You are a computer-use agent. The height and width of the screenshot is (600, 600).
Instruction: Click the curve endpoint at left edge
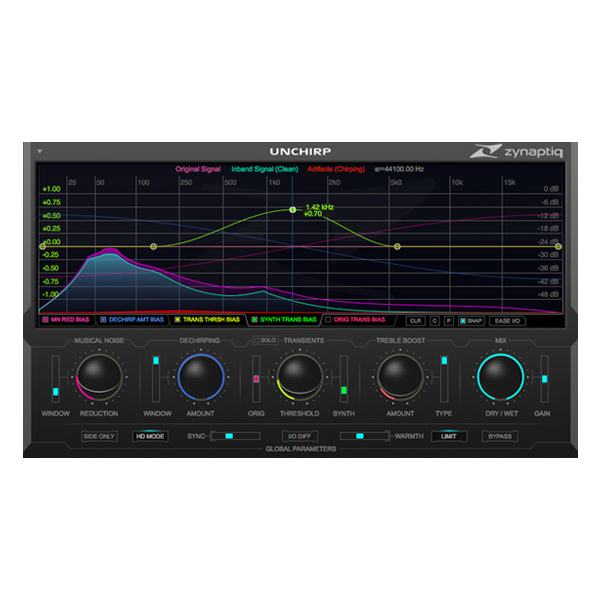(43, 246)
